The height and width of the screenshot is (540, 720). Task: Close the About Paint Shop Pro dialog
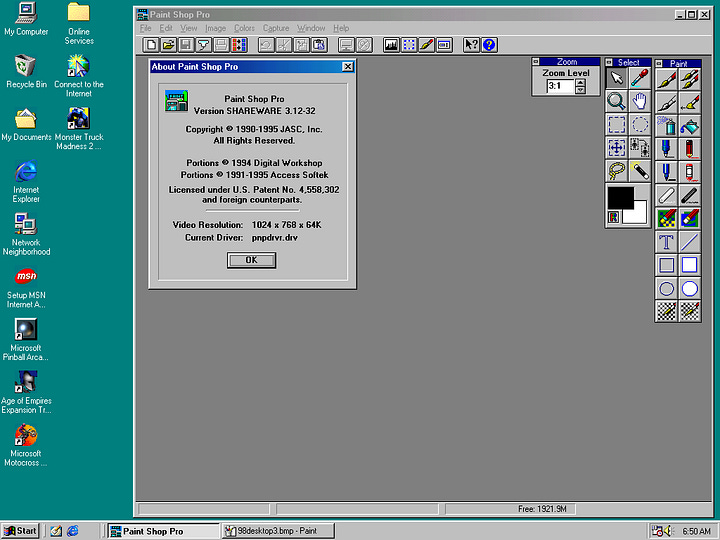(348, 67)
